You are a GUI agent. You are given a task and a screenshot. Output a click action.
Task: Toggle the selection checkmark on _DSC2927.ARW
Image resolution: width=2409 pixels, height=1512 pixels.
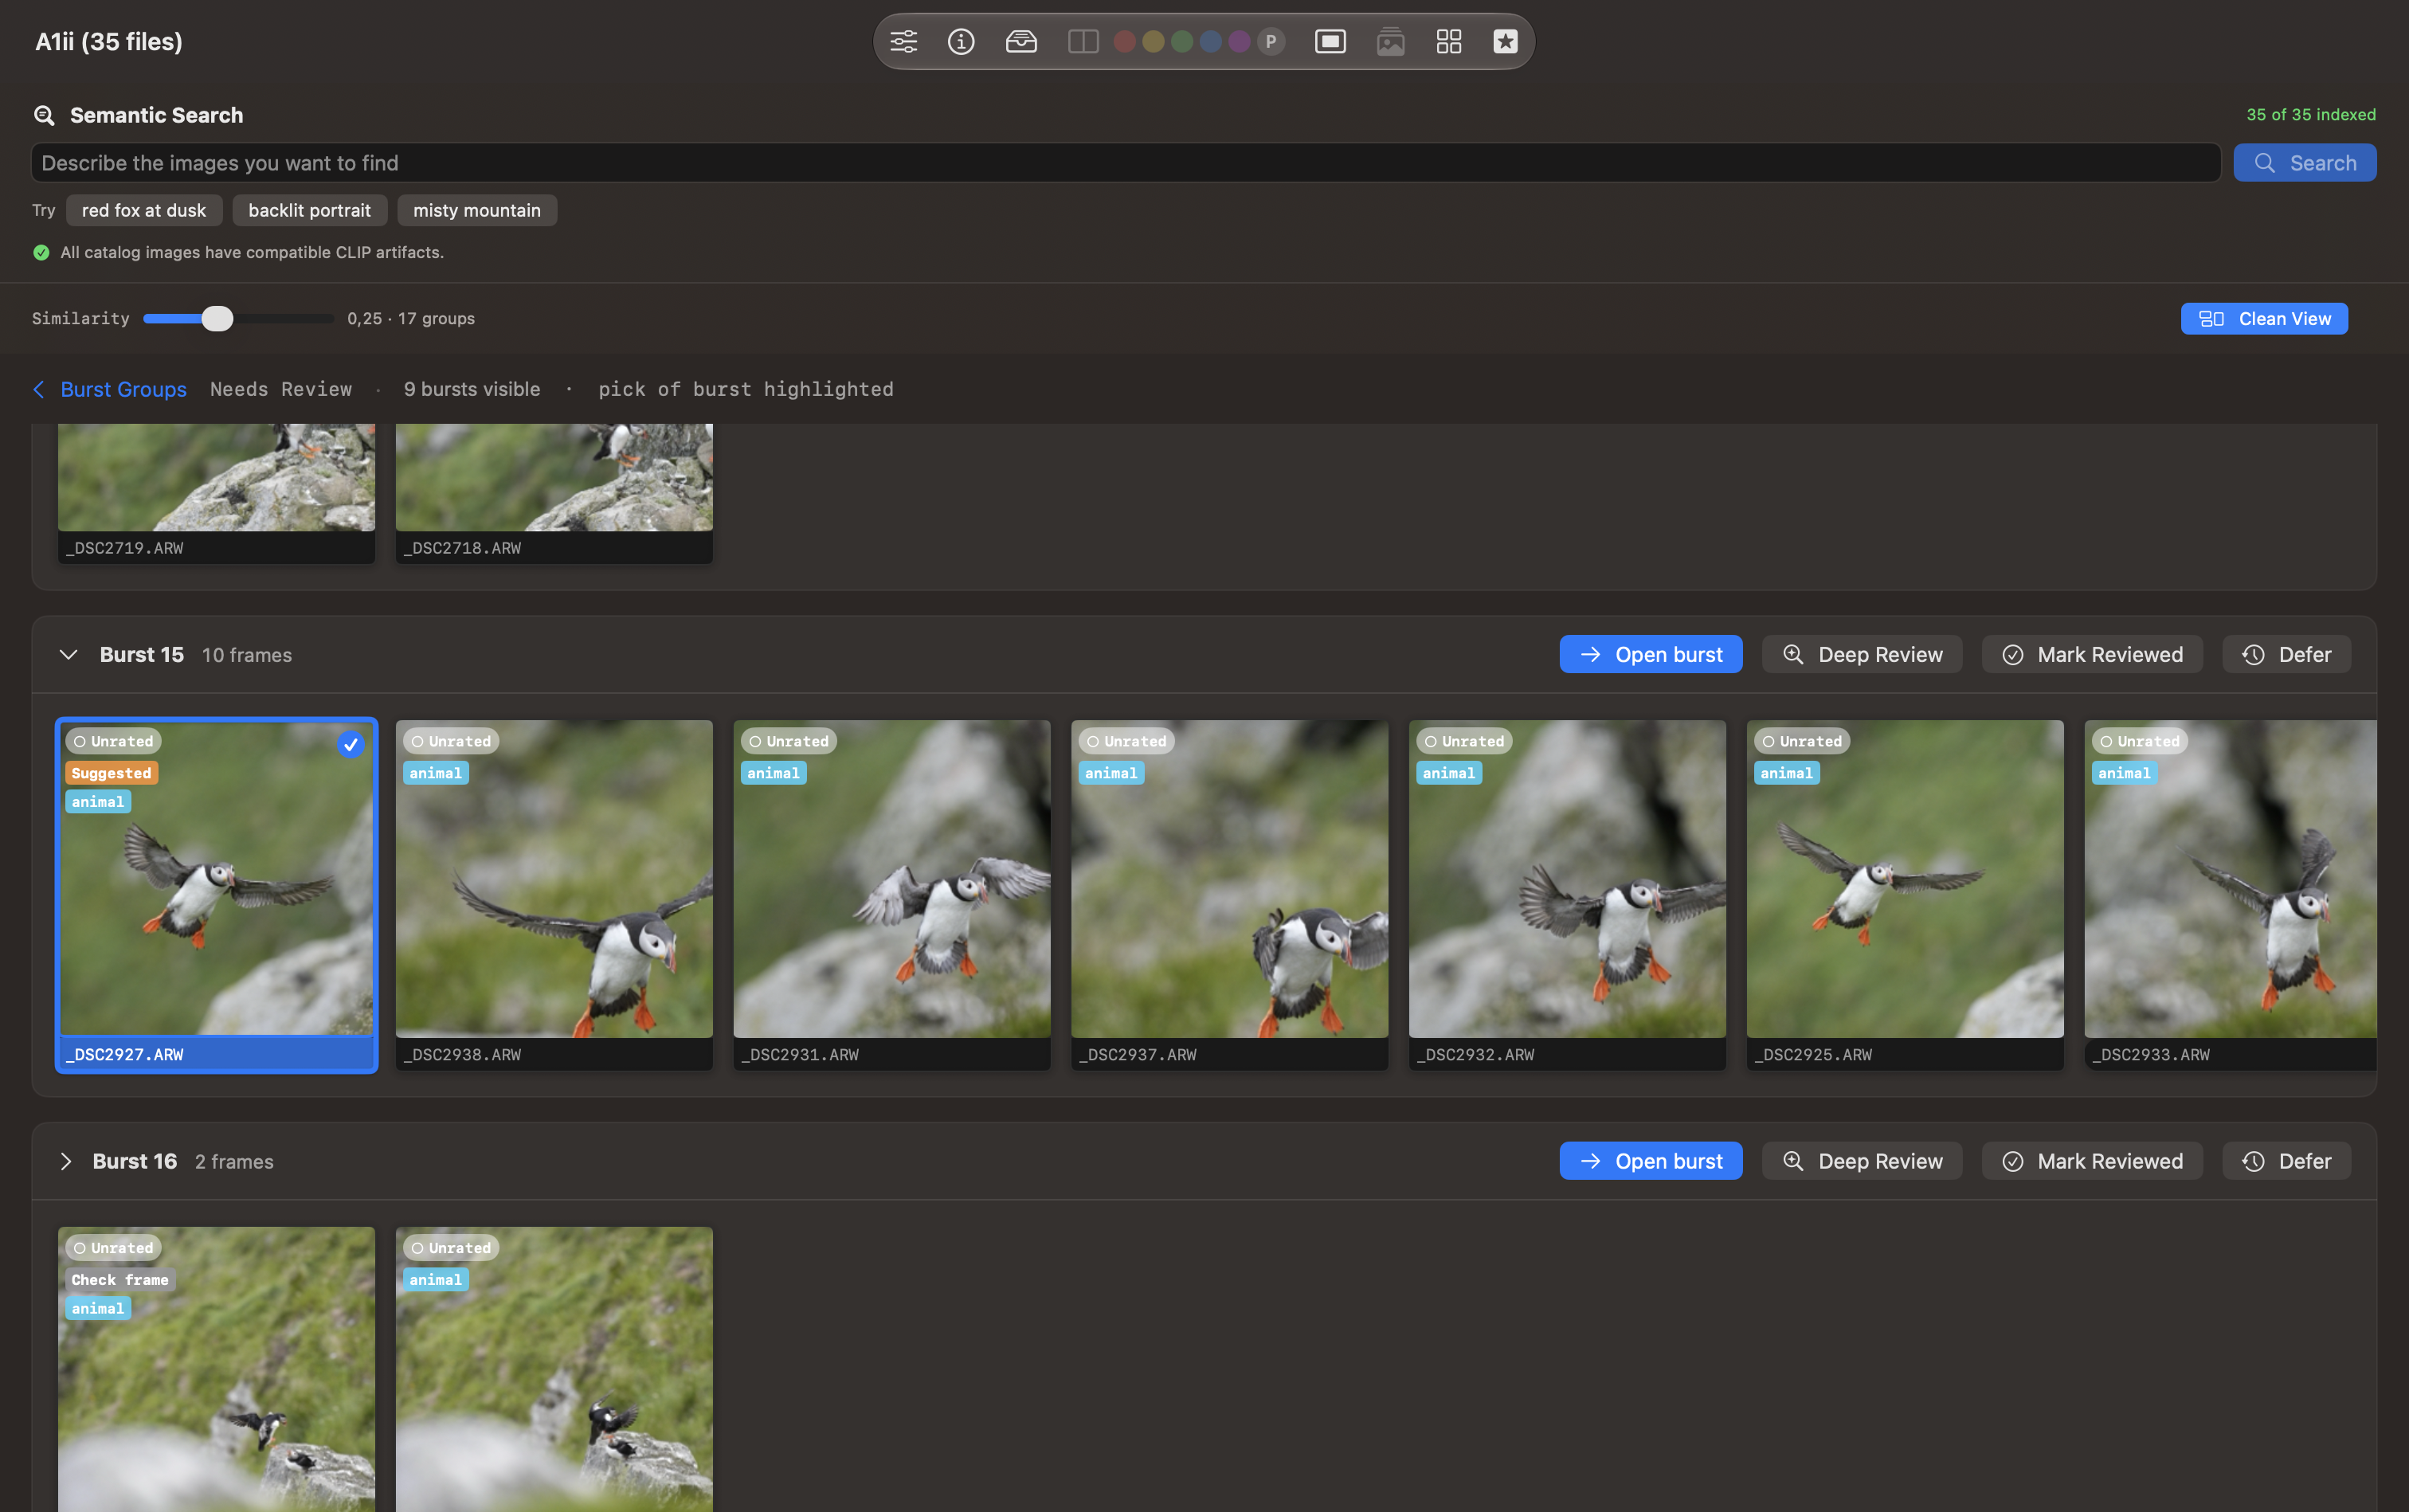(x=350, y=744)
